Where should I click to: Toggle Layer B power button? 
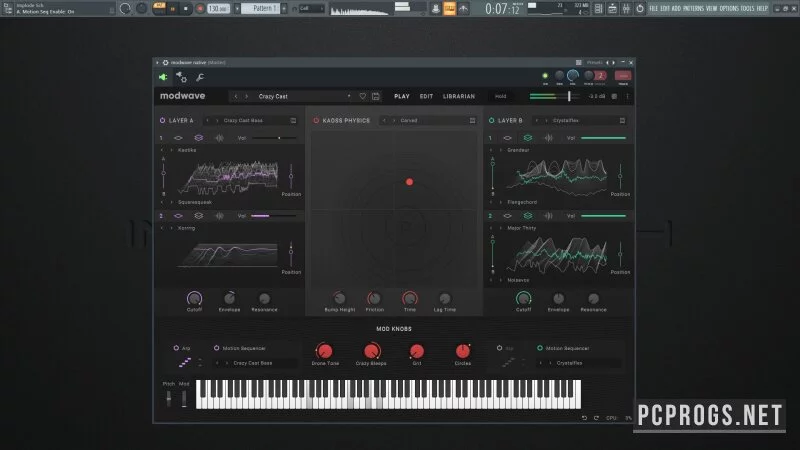(491, 120)
